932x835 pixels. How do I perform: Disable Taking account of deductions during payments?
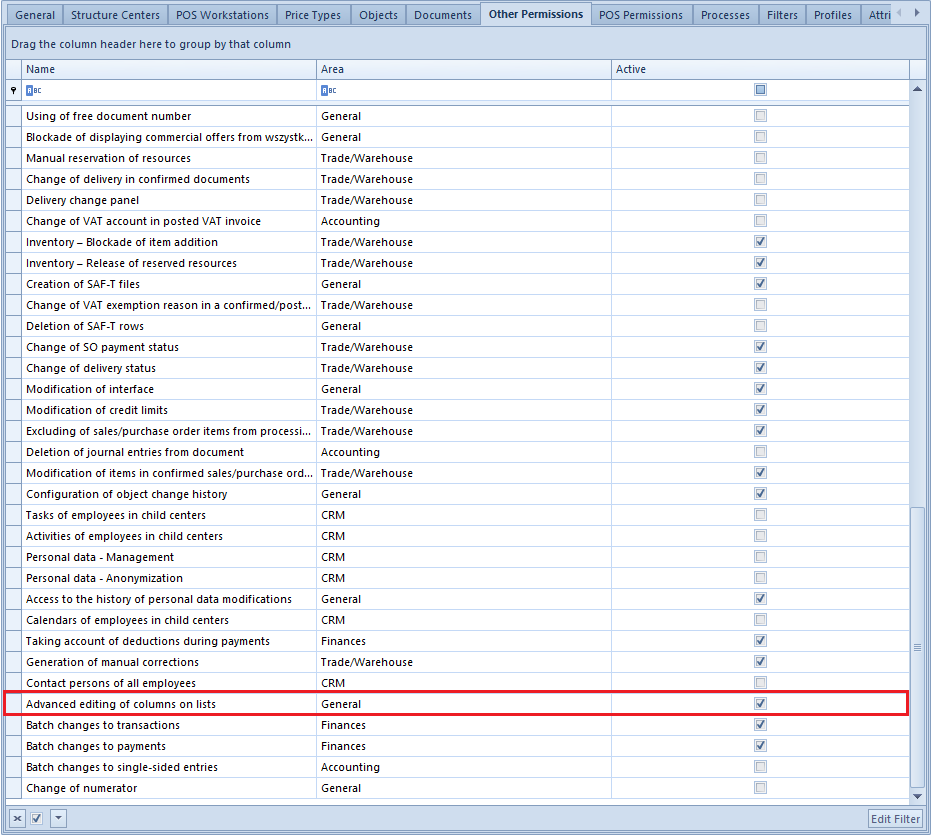(x=760, y=641)
